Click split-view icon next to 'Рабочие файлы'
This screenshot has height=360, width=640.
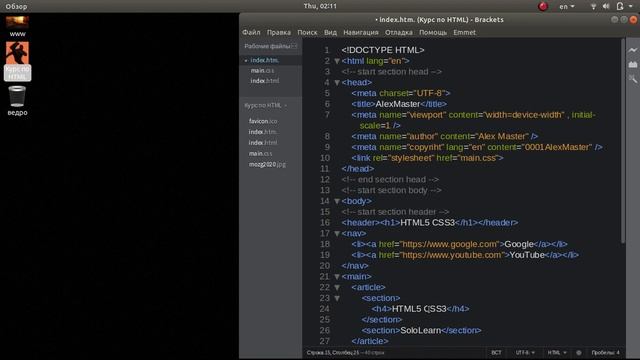pos(295,46)
